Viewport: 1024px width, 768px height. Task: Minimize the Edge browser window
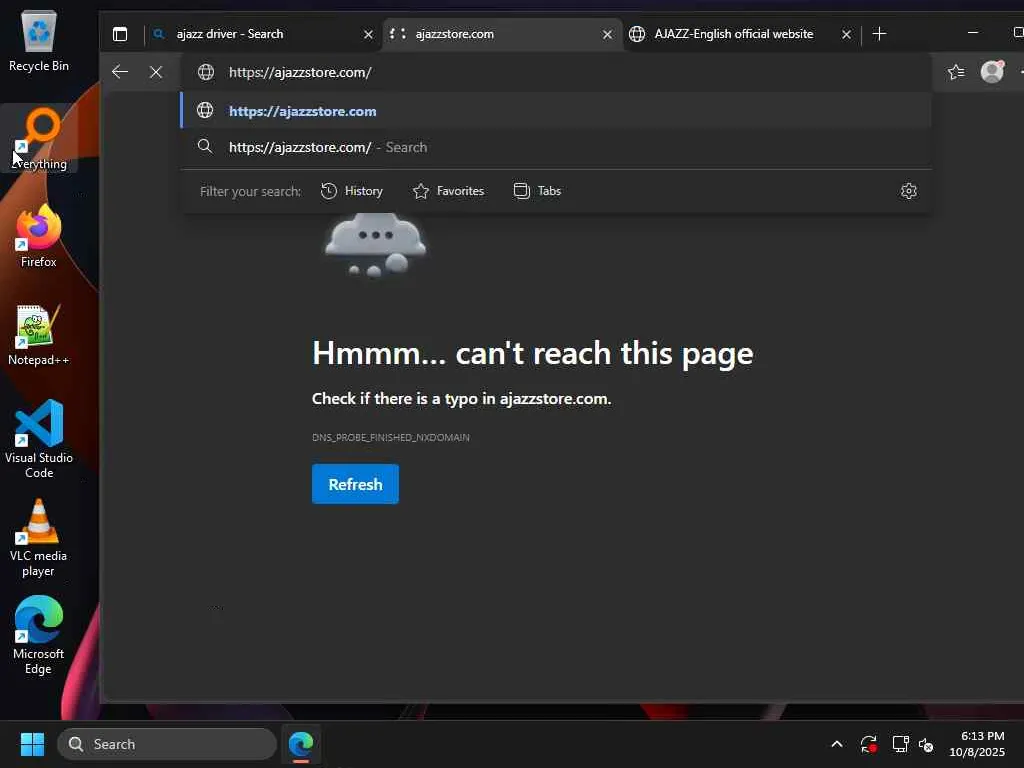click(x=972, y=33)
